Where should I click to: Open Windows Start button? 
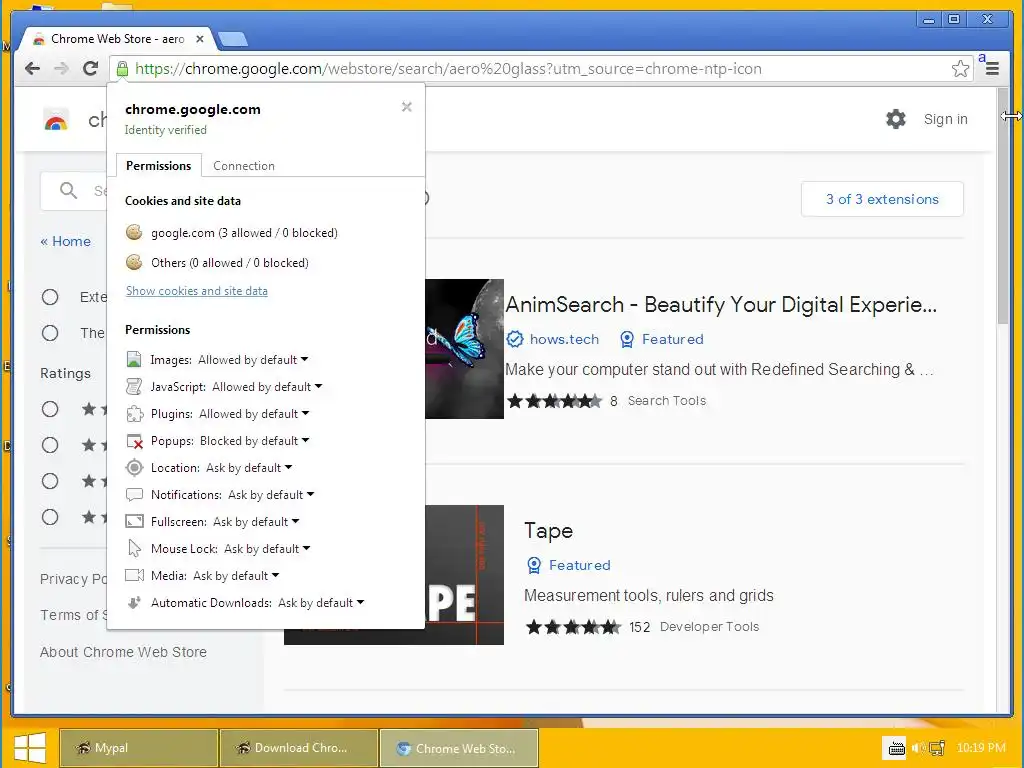pos(29,748)
